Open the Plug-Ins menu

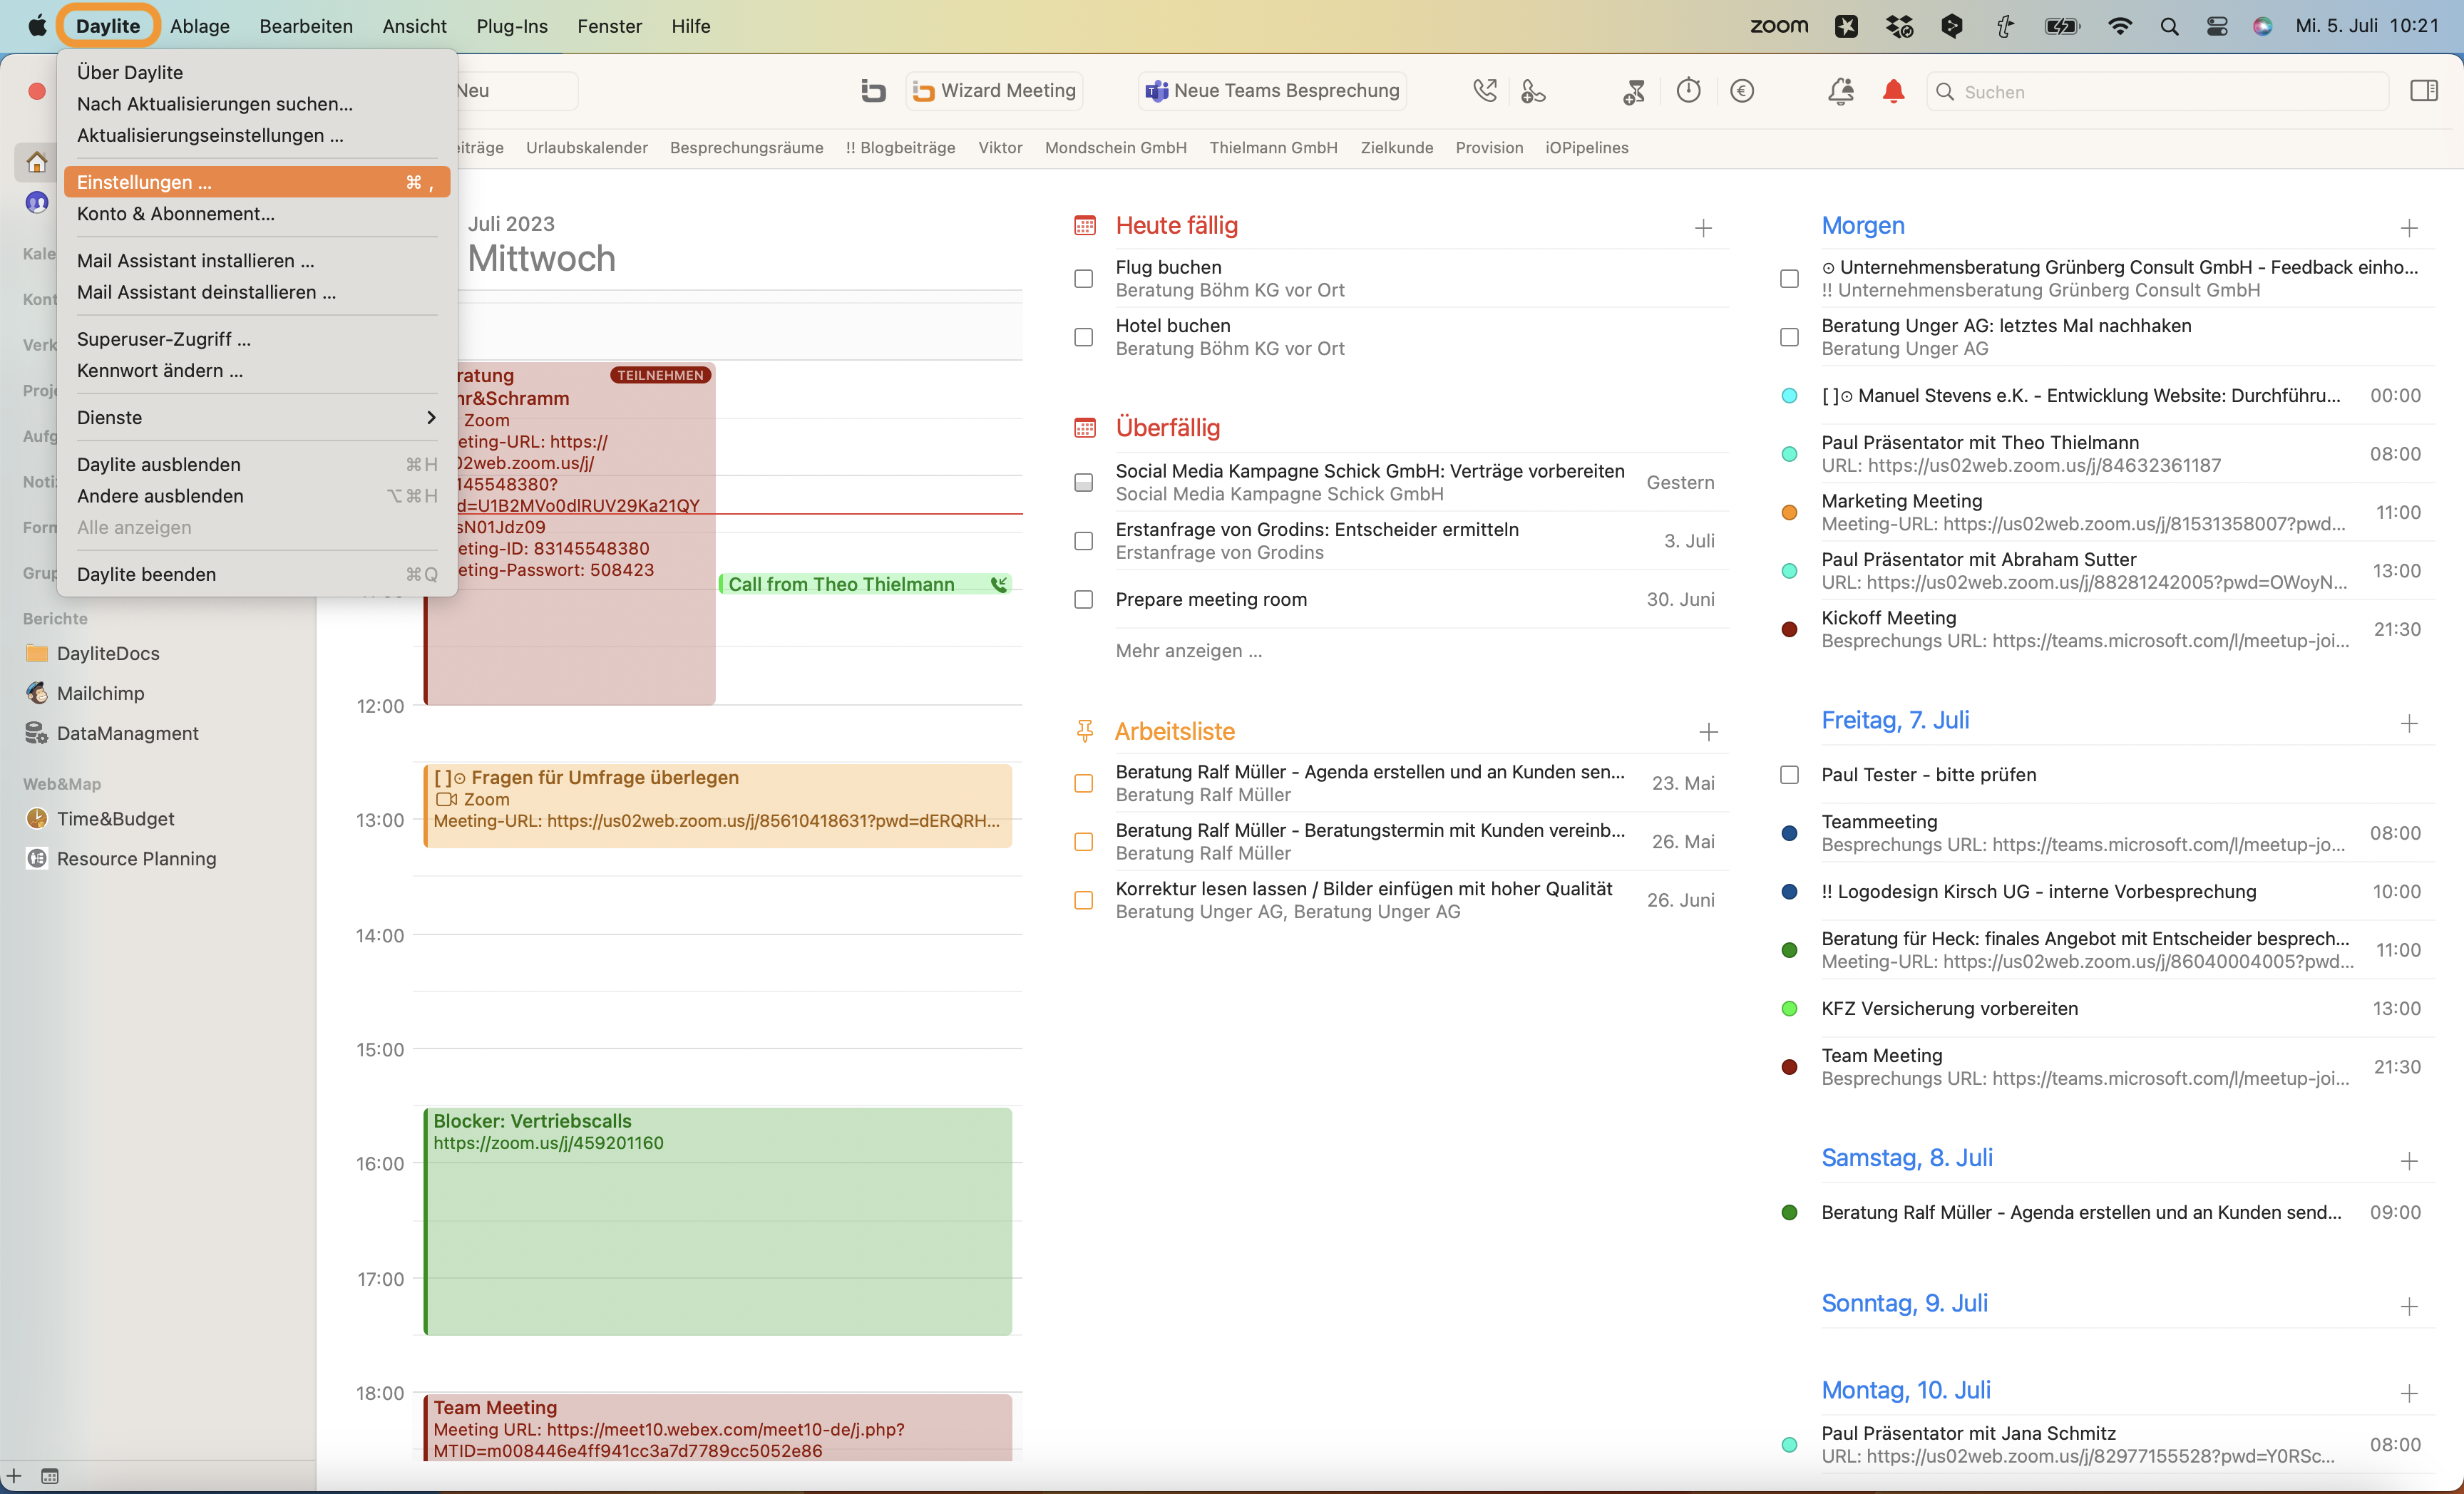pyautogui.click(x=512, y=26)
